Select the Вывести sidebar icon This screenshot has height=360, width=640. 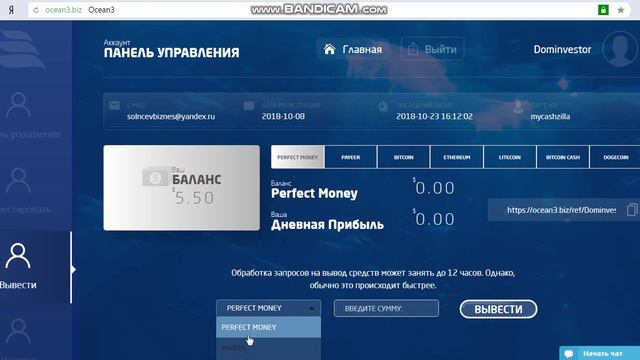pos(18,256)
